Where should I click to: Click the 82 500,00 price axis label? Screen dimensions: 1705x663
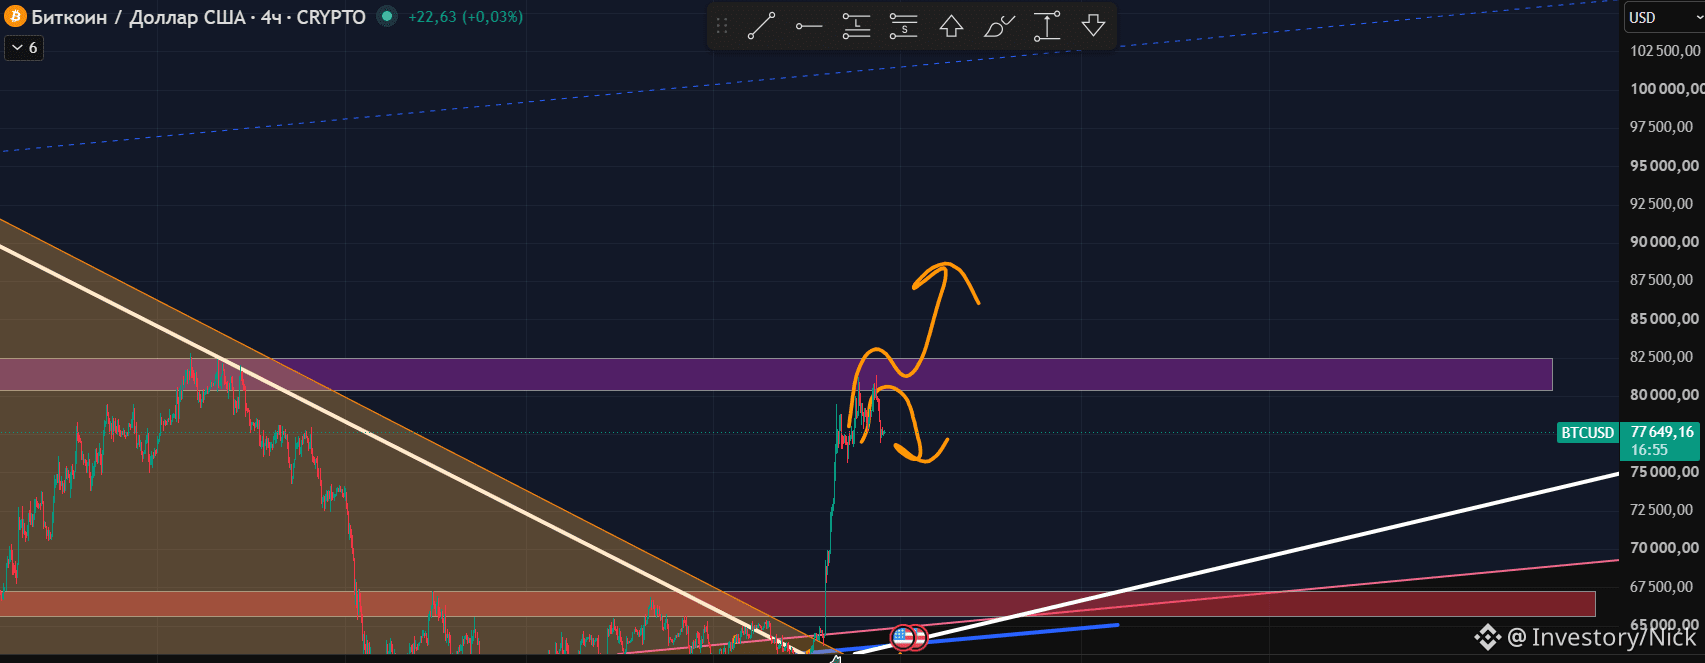pyautogui.click(x=1662, y=356)
